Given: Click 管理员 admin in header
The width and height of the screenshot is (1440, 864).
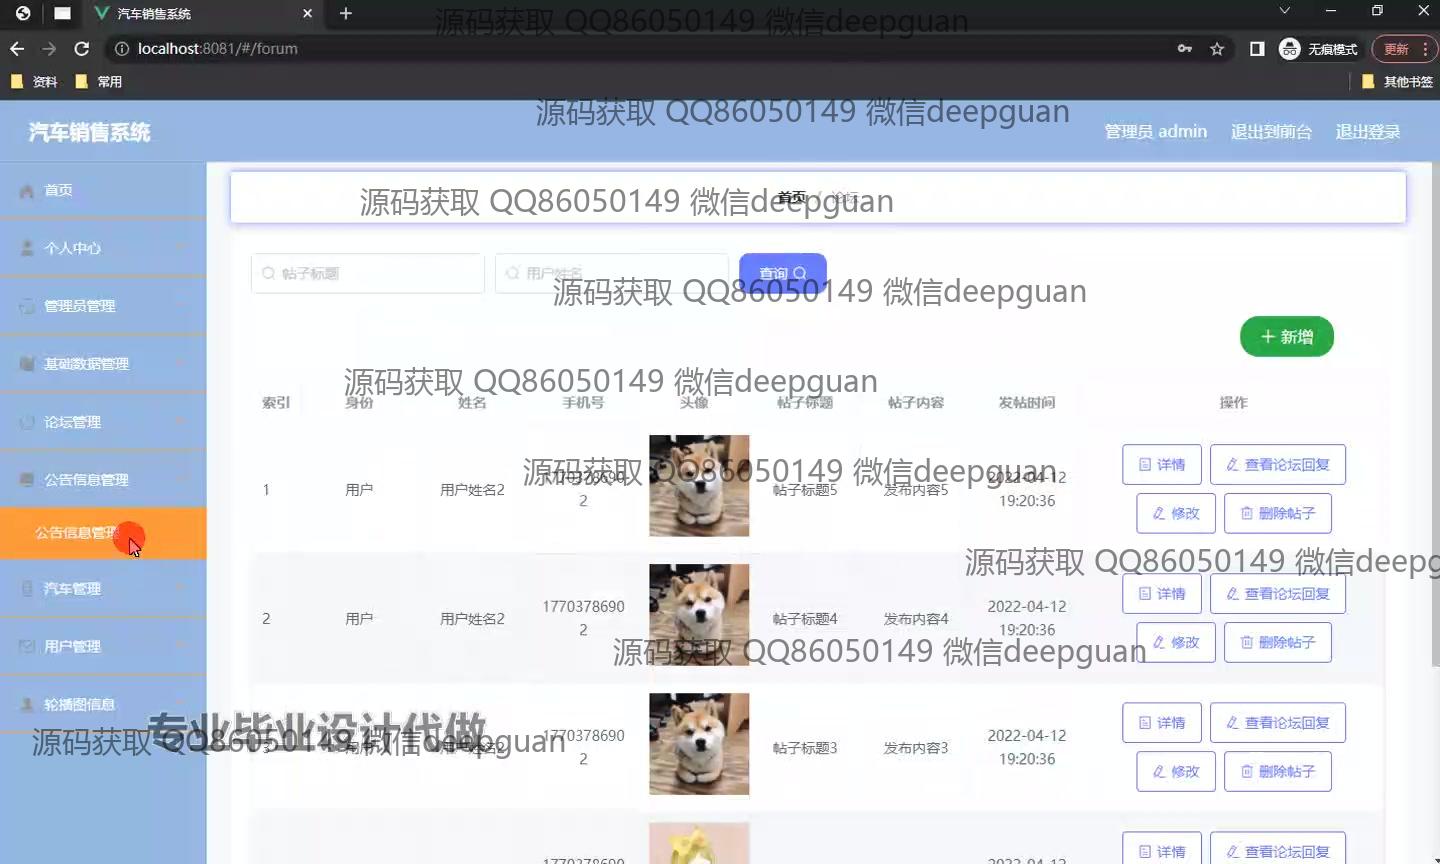Looking at the screenshot, I should point(1155,132).
